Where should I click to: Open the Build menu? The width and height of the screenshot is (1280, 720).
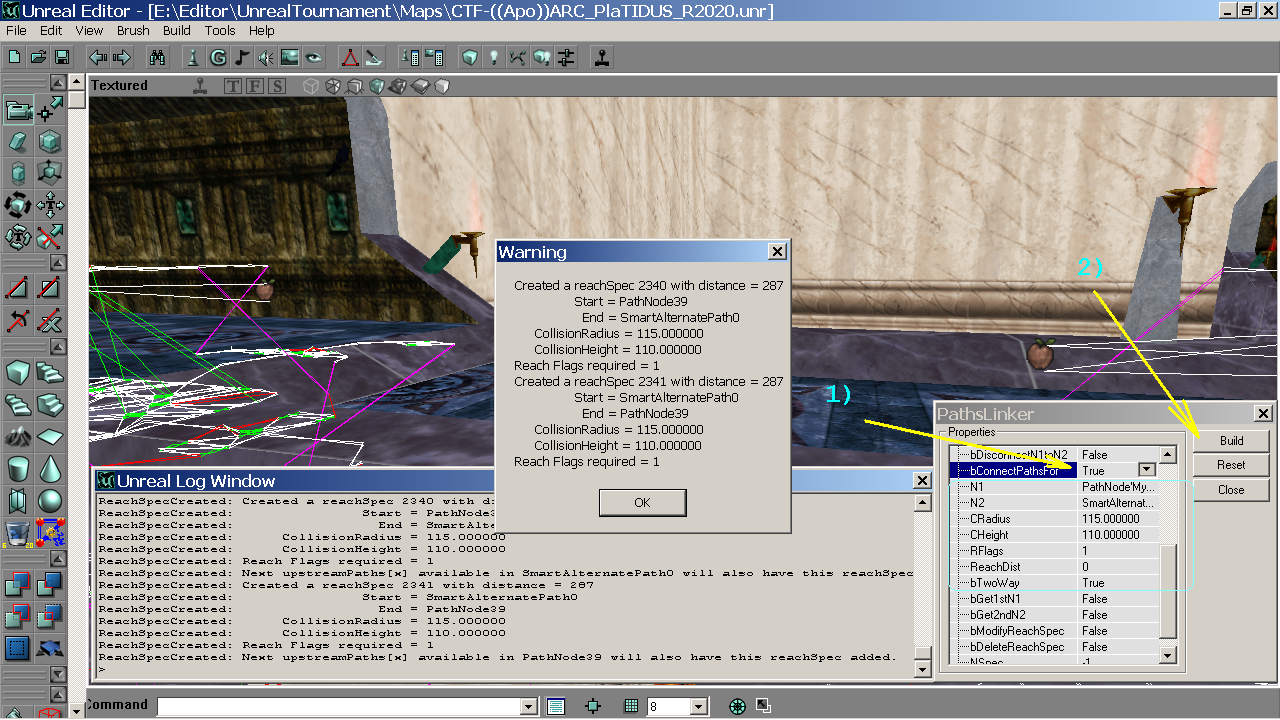(x=177, y=31)
